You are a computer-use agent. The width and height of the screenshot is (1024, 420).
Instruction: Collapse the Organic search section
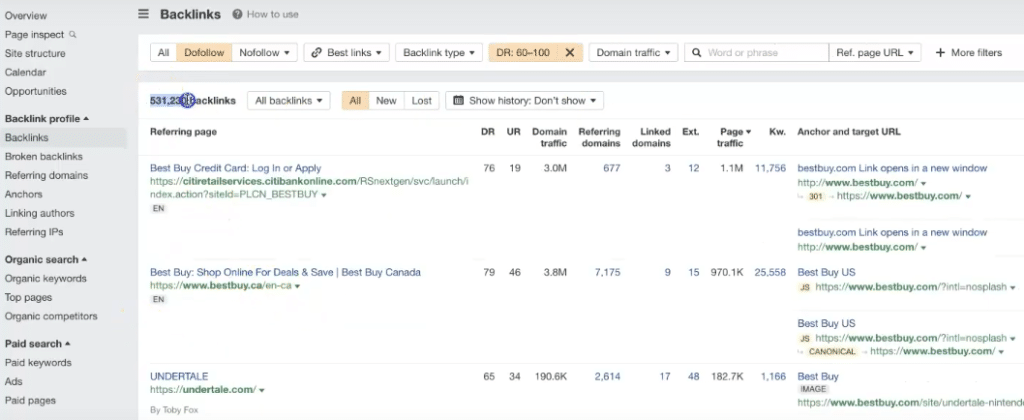pyautogui.click(x=46, y=259)
